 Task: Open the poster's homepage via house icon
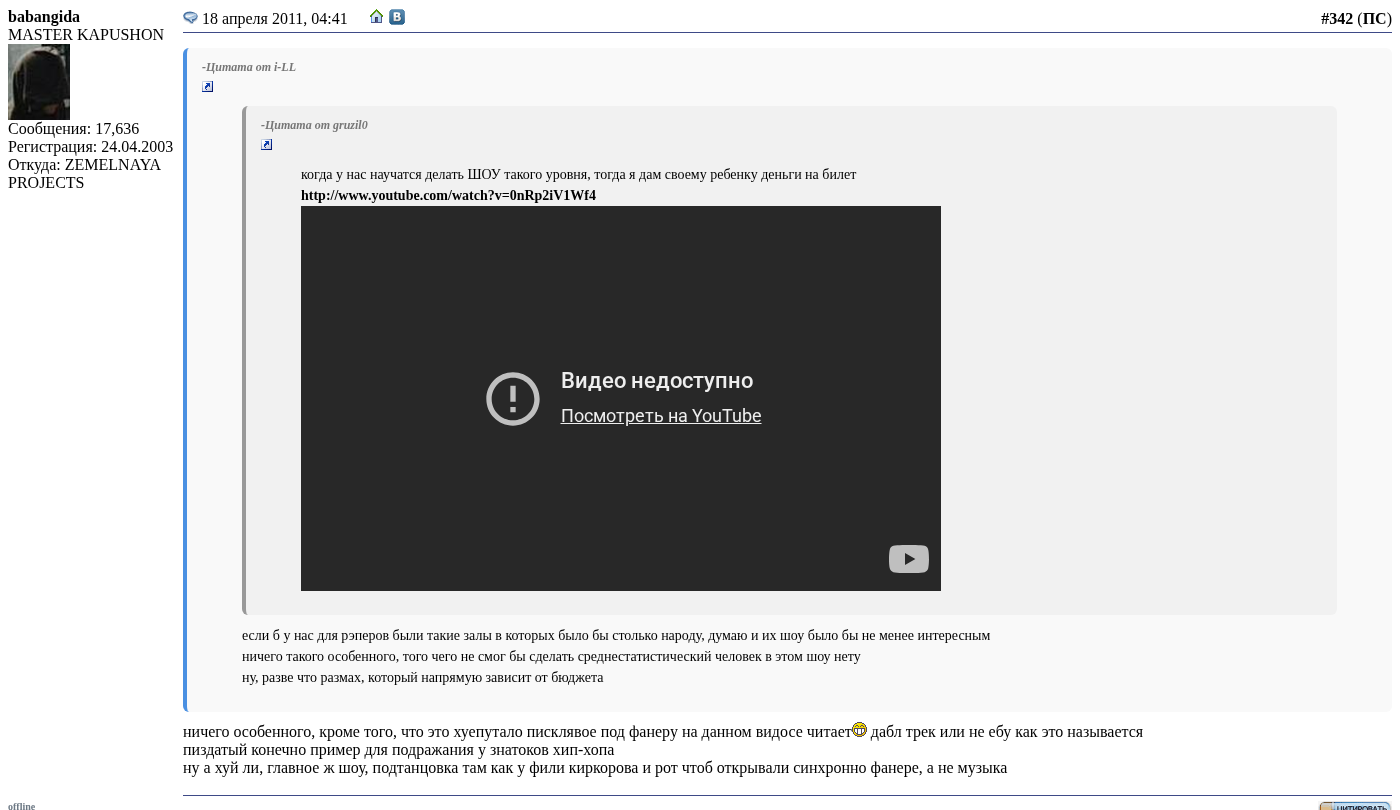[377, 17]
